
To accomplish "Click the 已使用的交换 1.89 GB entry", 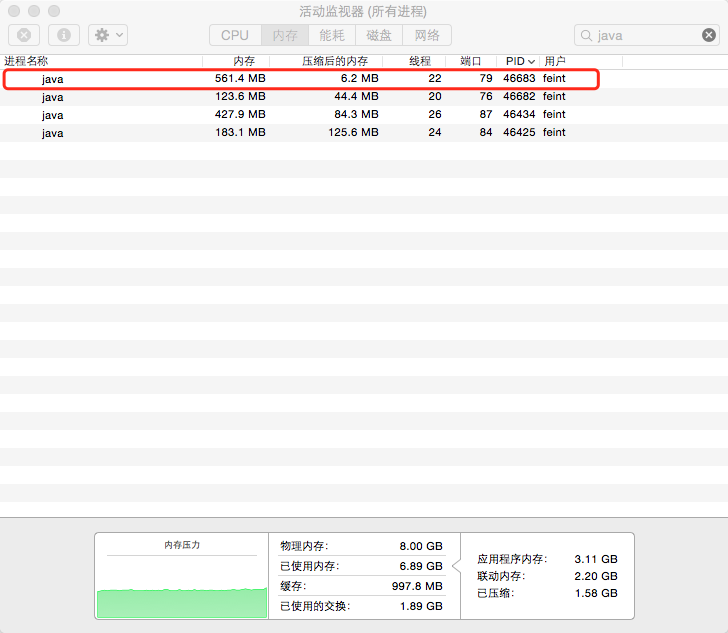I will coord(362,606).
